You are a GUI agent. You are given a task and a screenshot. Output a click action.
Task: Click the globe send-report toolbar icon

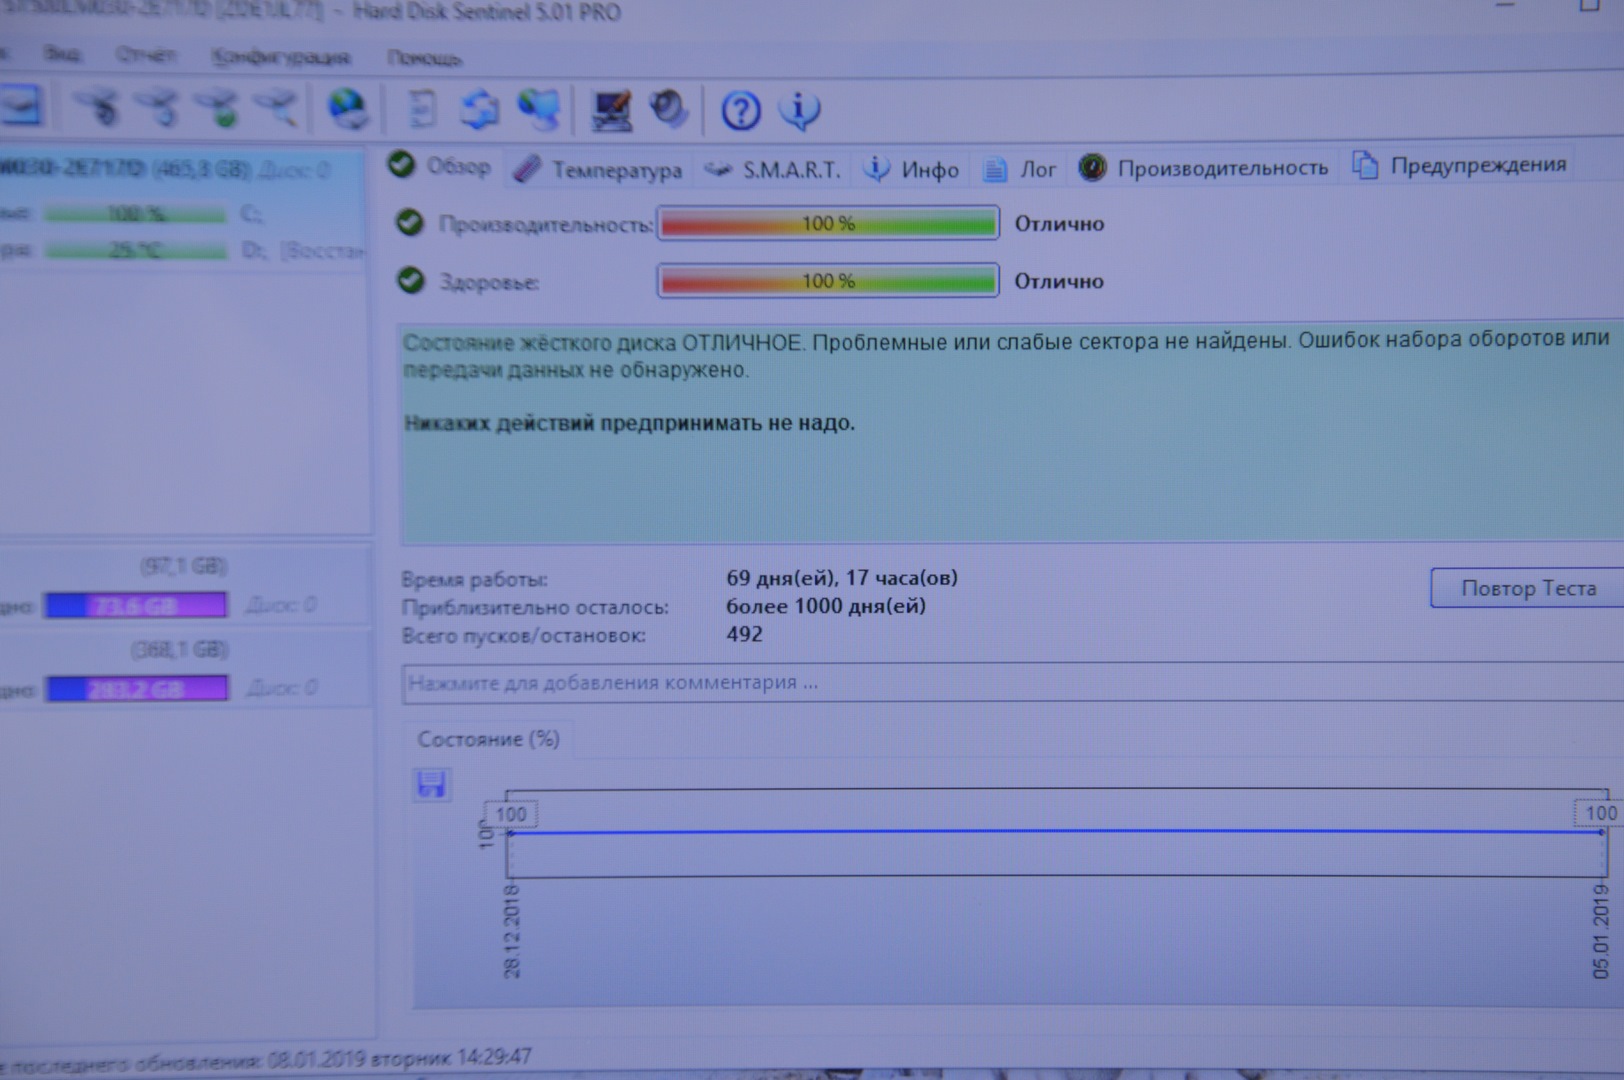[x=348, y=109]
